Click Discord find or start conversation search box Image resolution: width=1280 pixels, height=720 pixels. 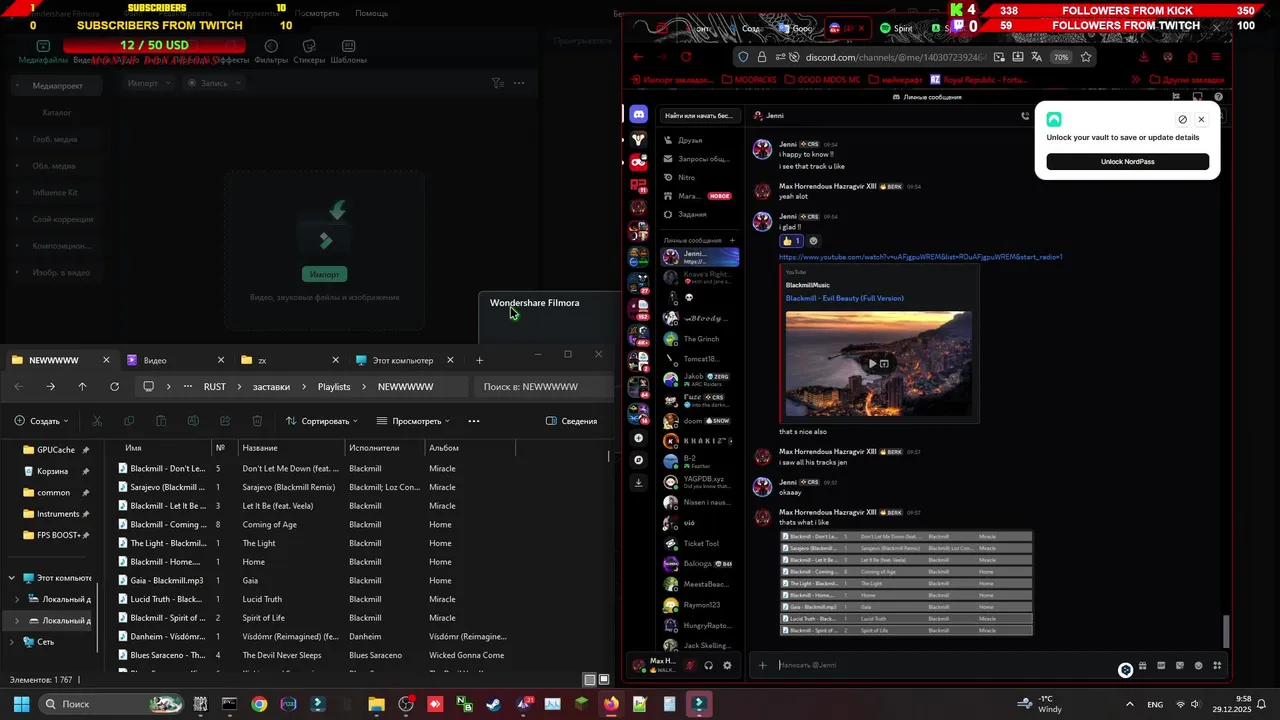[701, 116]
